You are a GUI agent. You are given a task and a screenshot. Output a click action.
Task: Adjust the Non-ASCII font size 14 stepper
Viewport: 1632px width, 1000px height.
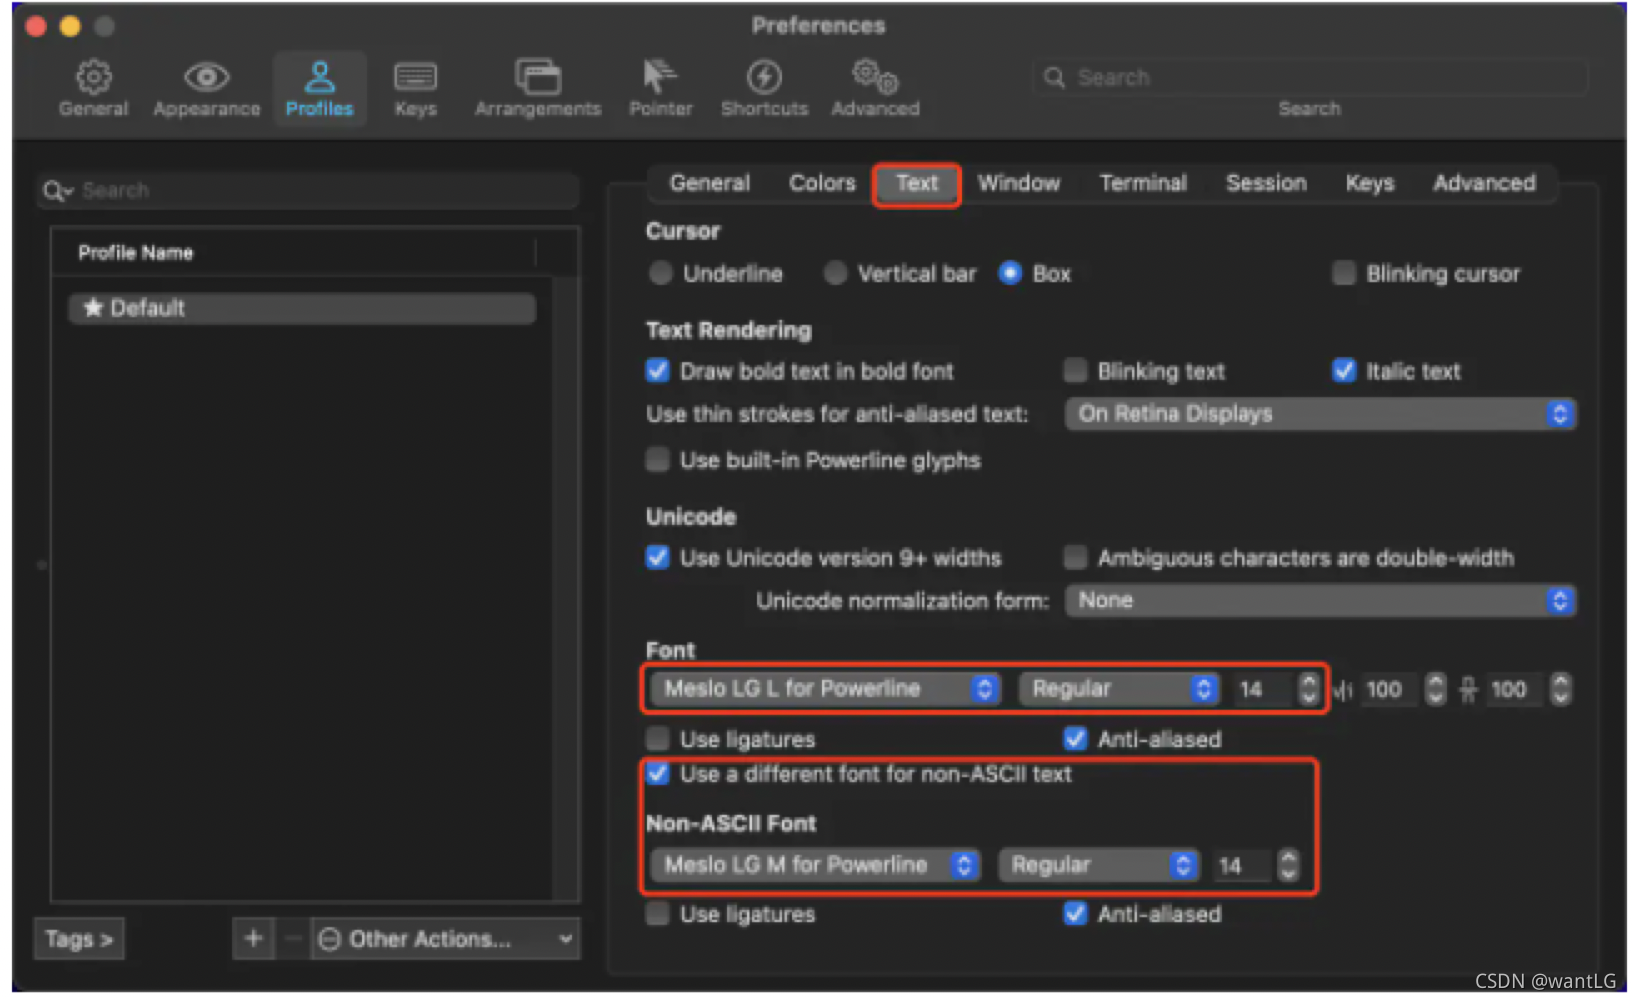pos(1288,864)
